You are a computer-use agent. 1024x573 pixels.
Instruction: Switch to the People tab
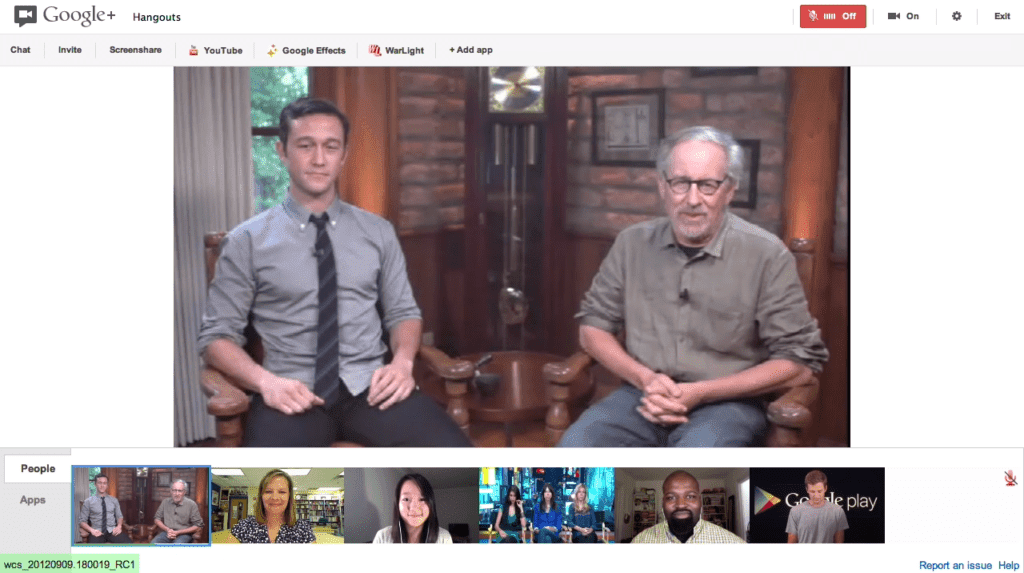point(38,468)
